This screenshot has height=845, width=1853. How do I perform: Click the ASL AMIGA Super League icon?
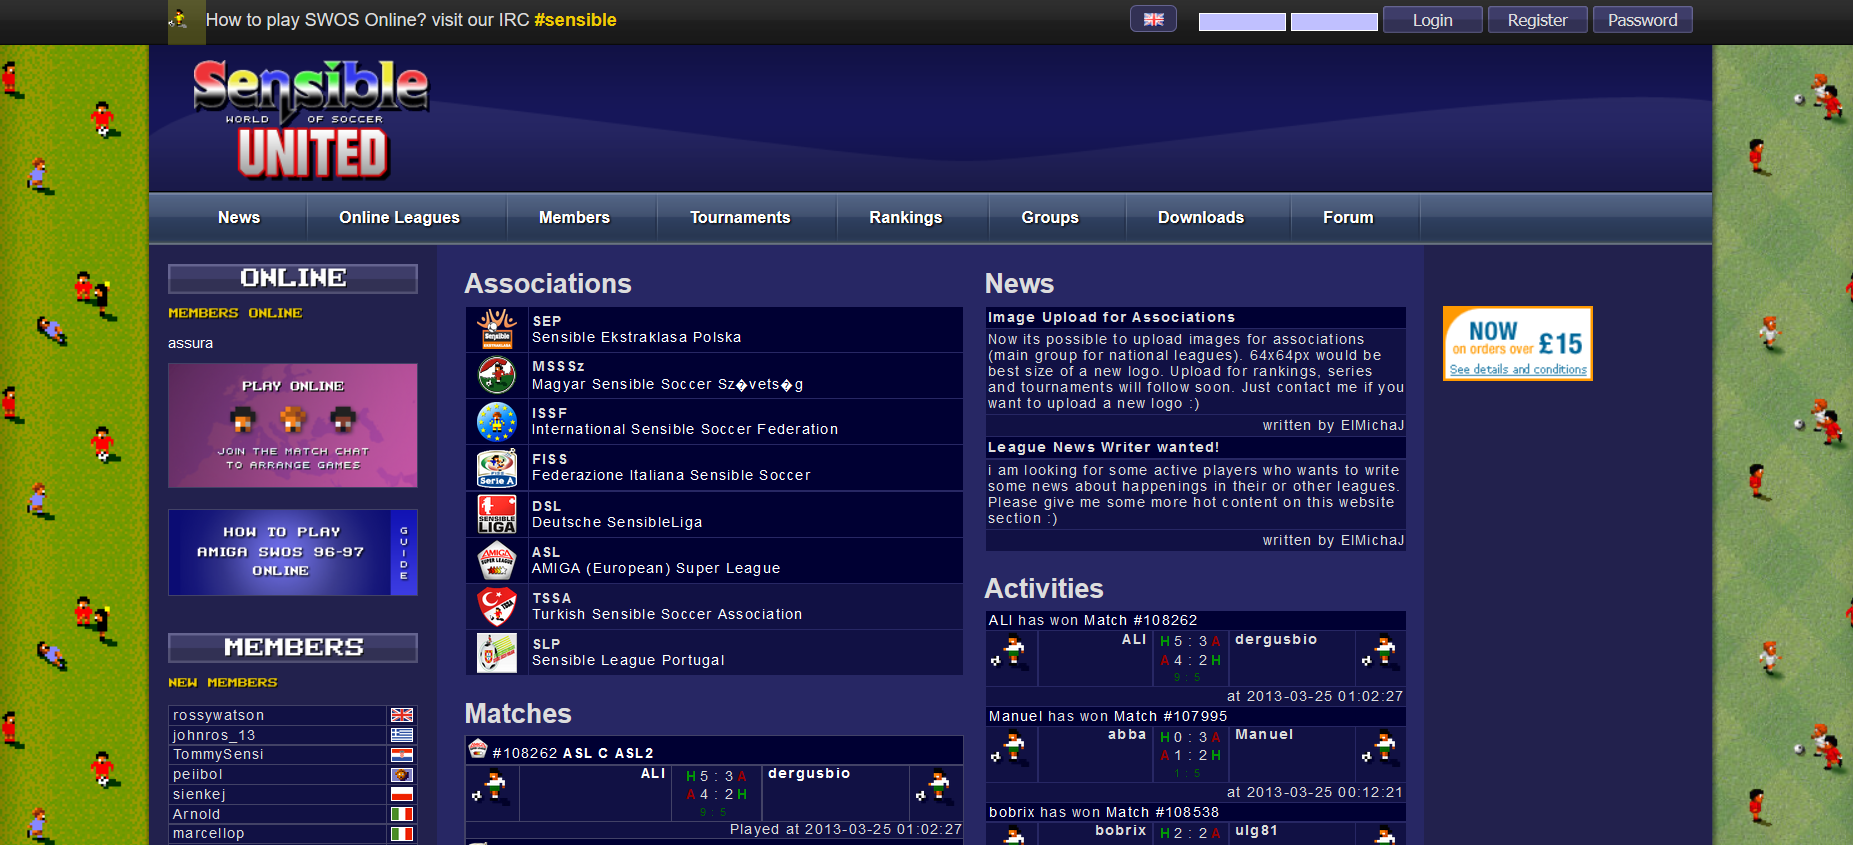tap(497, 560)
